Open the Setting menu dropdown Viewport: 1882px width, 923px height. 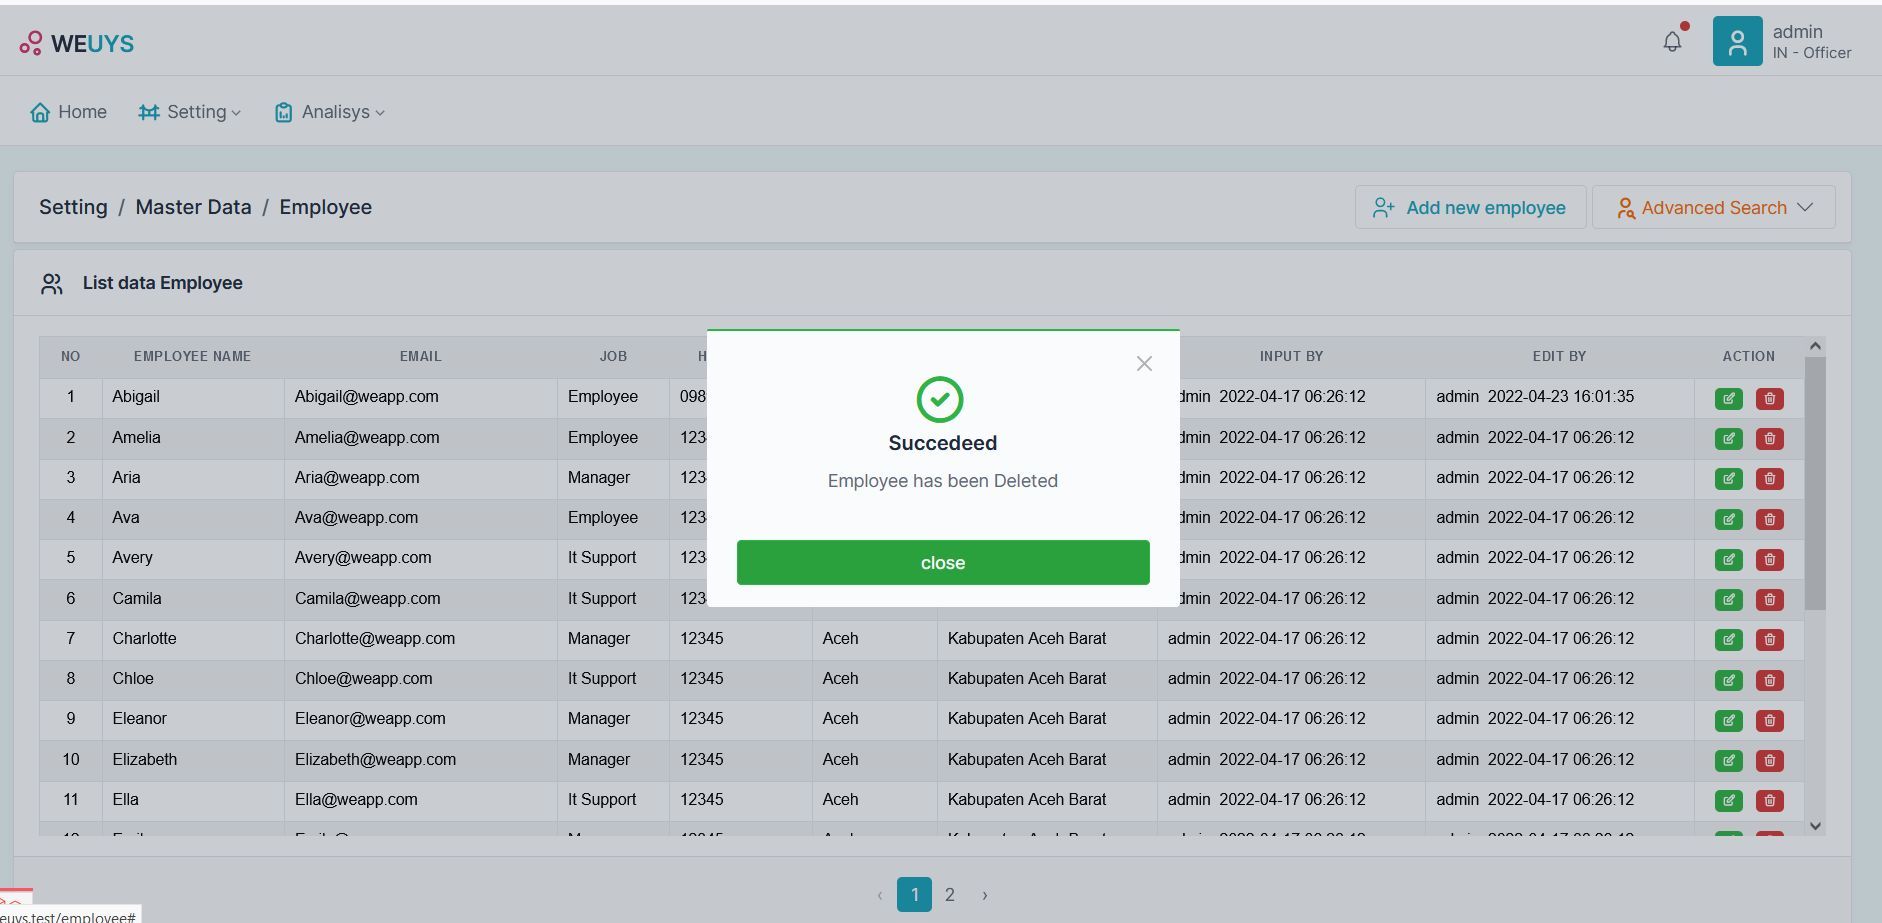point(190,112)
